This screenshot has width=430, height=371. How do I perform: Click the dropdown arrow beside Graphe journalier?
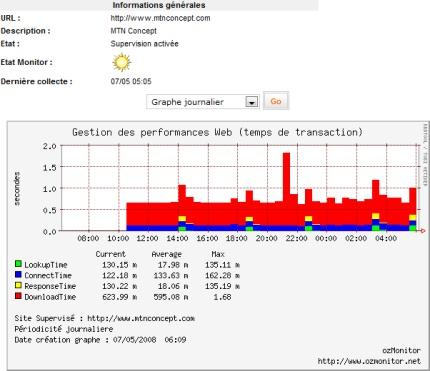pyautogui.click(x=252, y=102)
